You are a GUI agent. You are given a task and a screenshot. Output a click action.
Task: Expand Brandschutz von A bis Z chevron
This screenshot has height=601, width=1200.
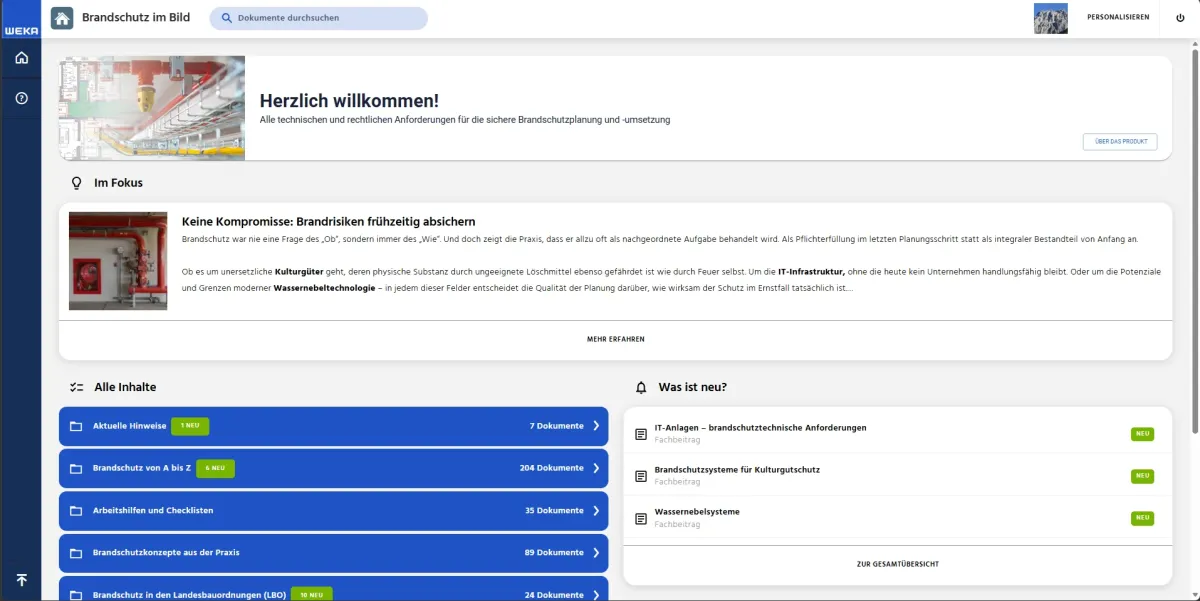point(596,468)
